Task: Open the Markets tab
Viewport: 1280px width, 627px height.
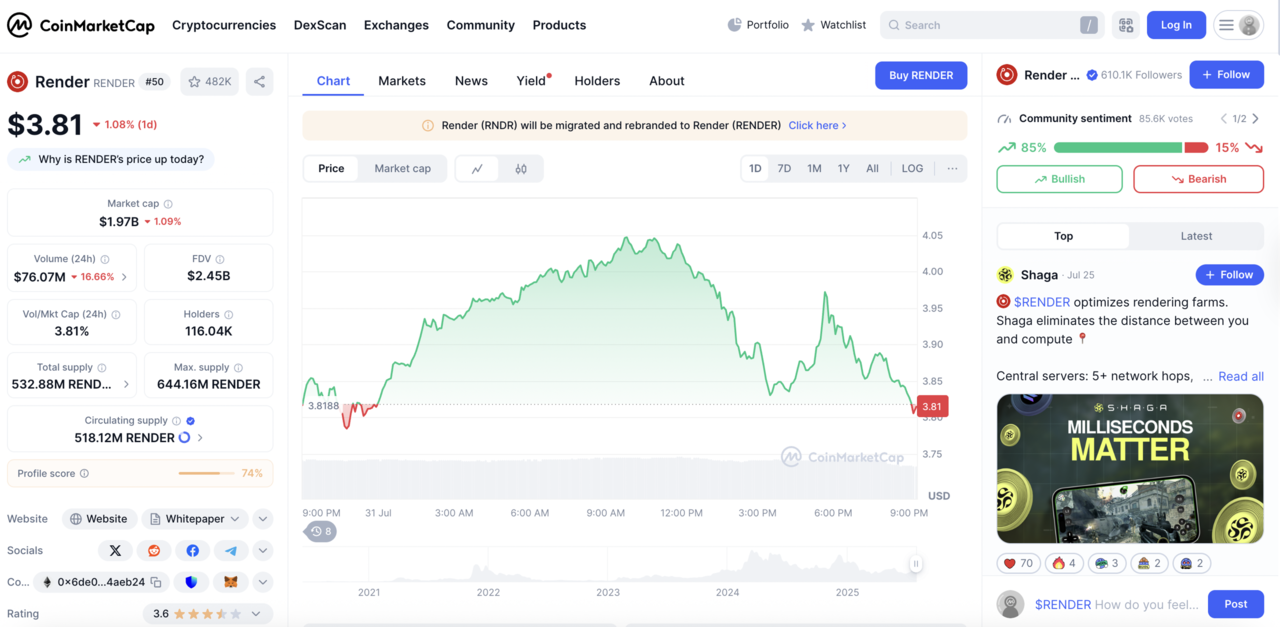Action: (402, 81)
